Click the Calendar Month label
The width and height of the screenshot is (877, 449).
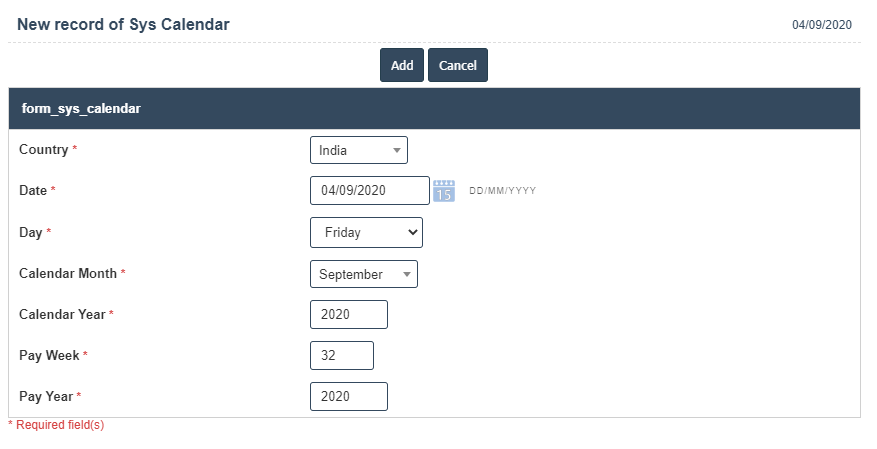68,273
